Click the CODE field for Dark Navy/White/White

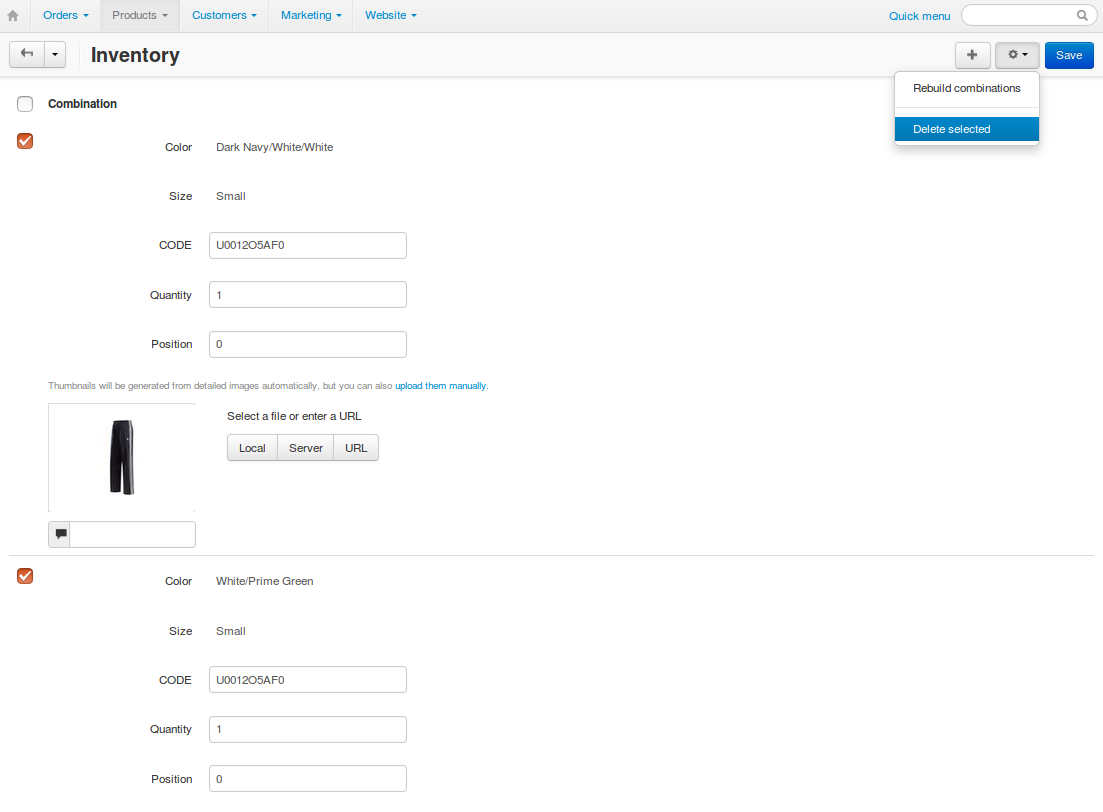308,246
